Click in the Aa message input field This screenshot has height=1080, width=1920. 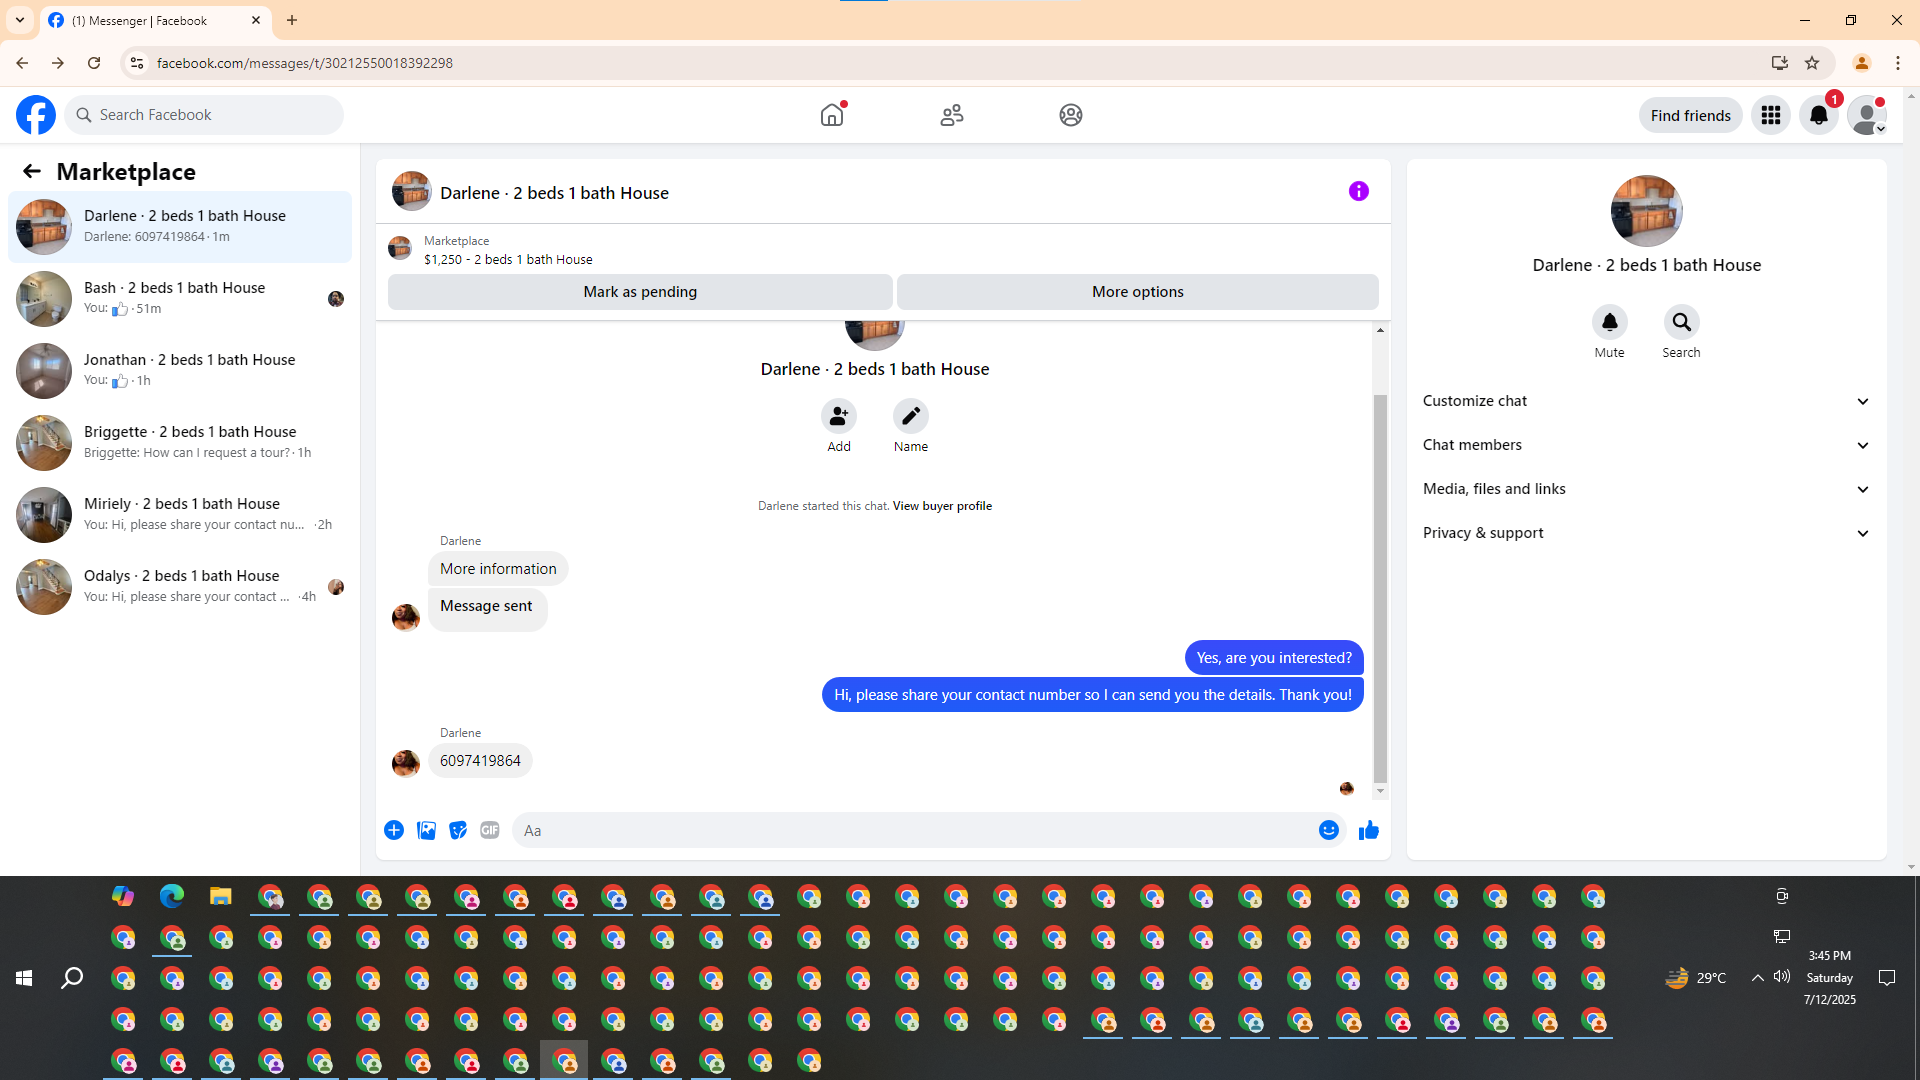910,830
